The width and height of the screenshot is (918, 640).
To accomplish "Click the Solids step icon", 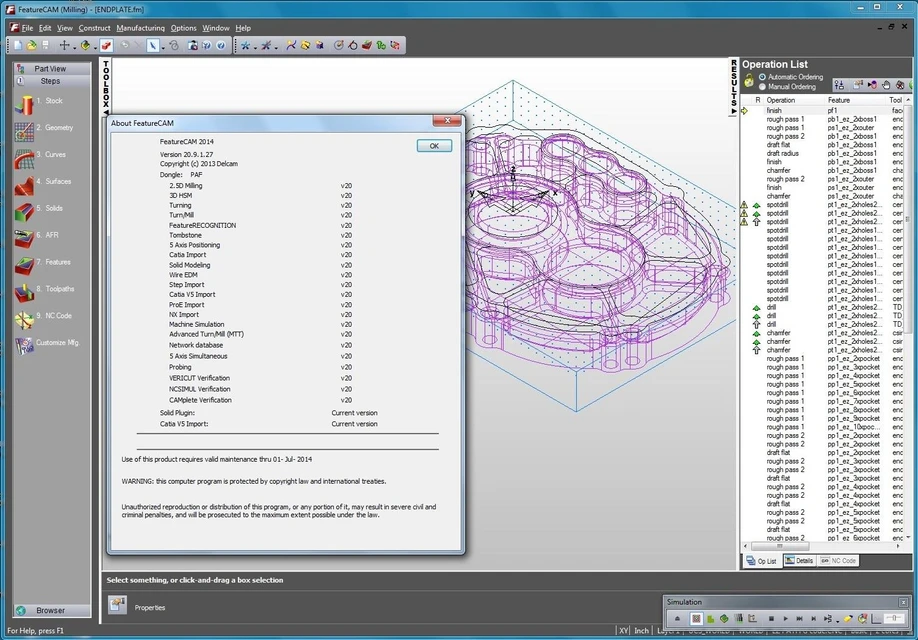I will 24,212.
